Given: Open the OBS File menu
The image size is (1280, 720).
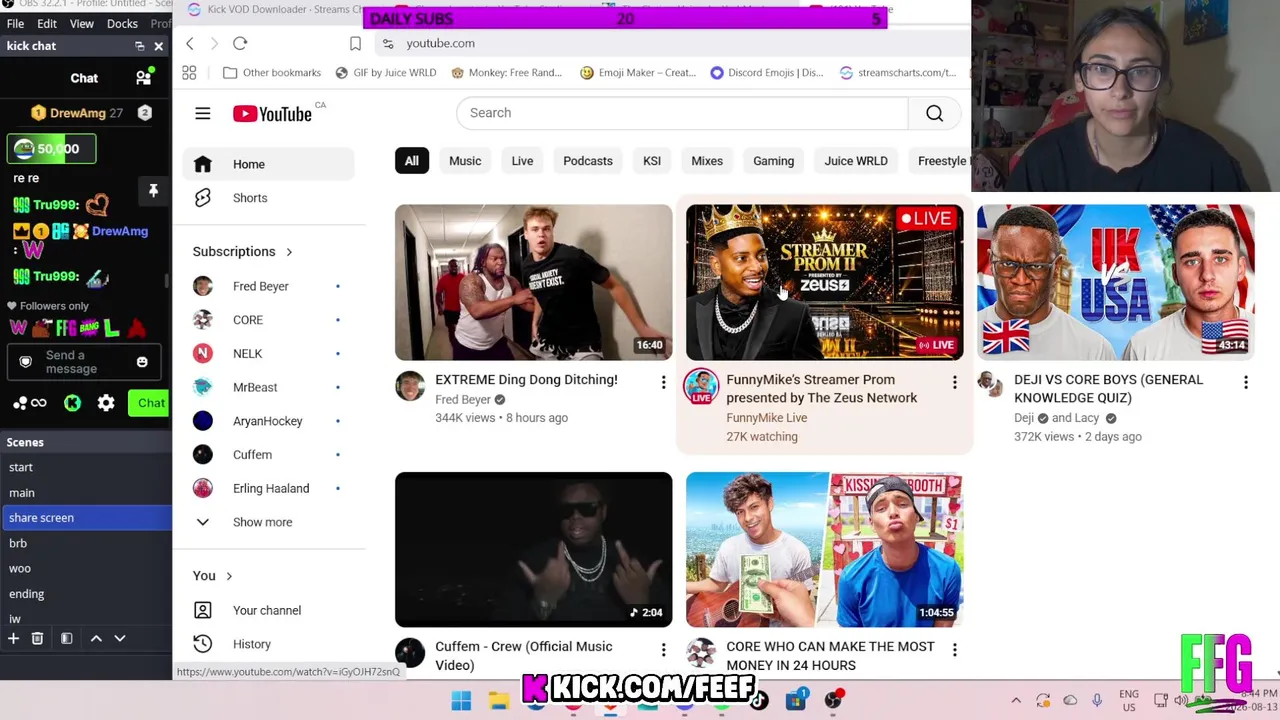Looking at the screenshot, I should [15, 23].
